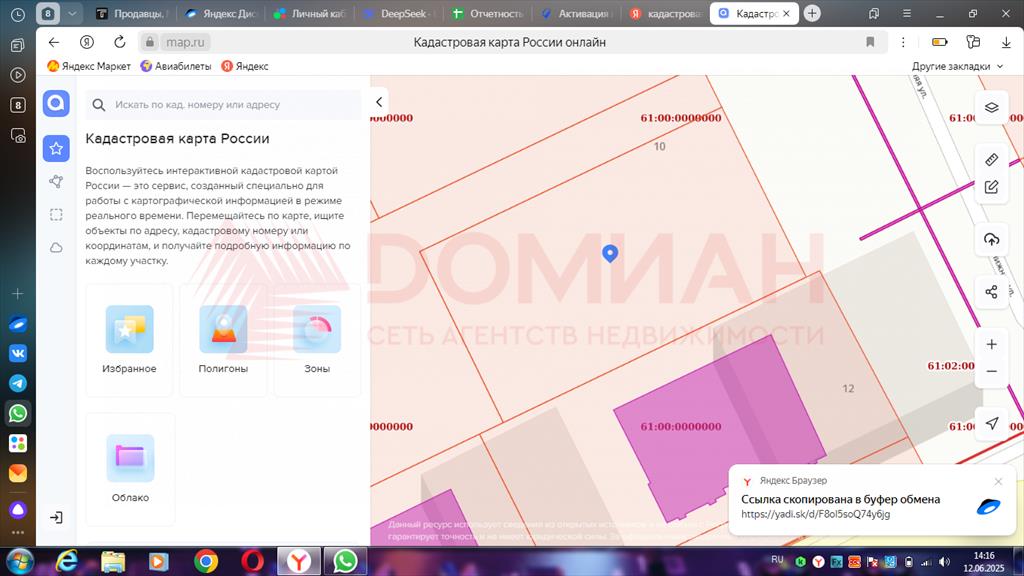Viewport: 1024px width, 576px height.
Task: Click building number 10 on map
Action: (660, 146)
